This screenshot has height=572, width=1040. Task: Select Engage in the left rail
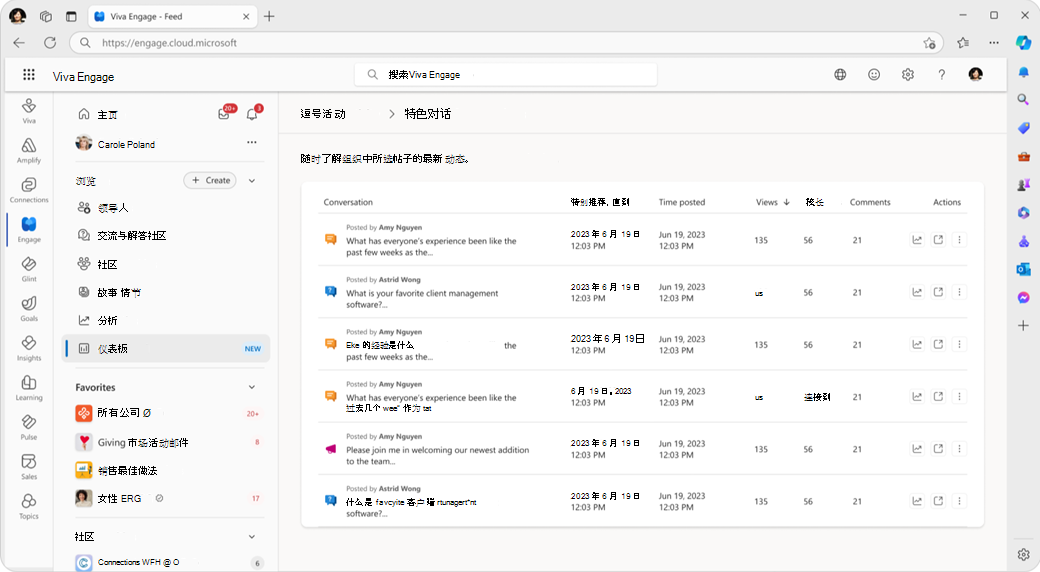[x=29, y=230]
